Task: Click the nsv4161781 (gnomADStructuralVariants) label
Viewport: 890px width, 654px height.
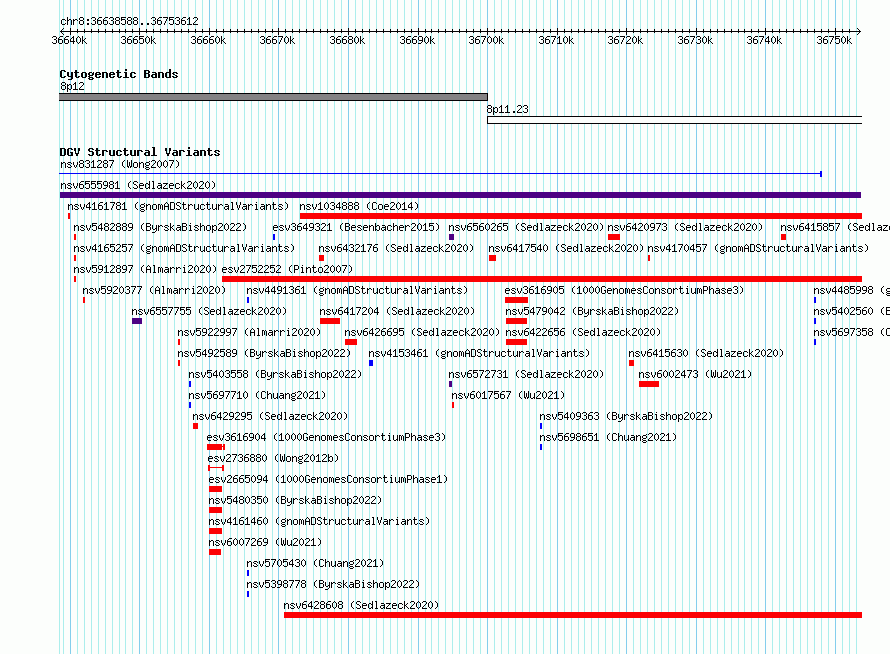Action: 178,206
